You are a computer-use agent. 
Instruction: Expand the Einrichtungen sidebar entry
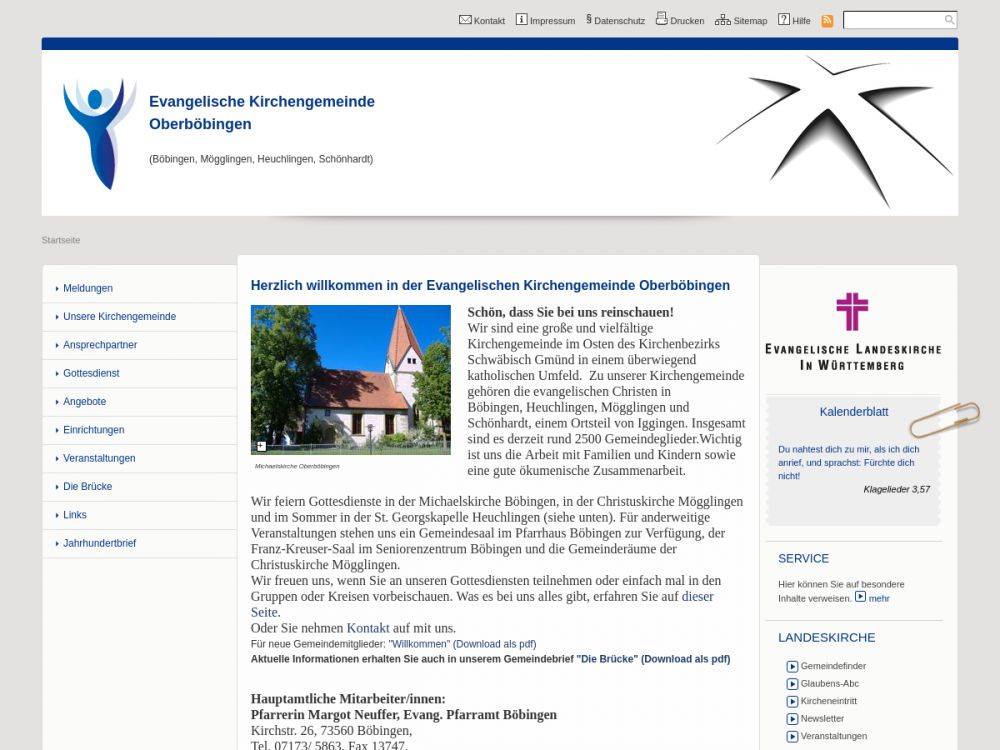pyautogui.click(x=93, y=430)
